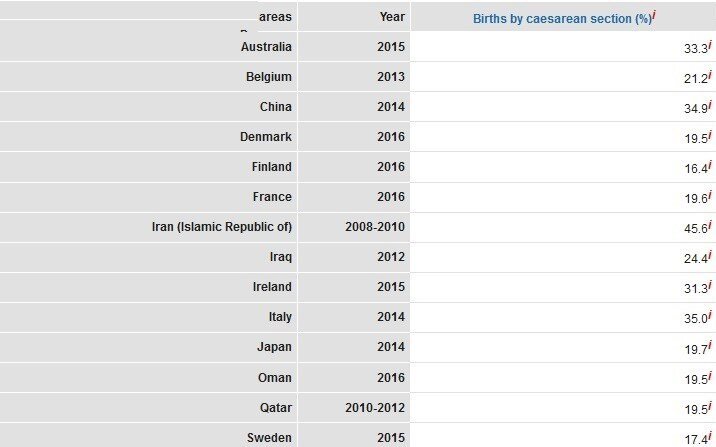Click the 2008-2010 year cell for Iran
The height and width of the screenshot is (447, 716).
point(376,227)
